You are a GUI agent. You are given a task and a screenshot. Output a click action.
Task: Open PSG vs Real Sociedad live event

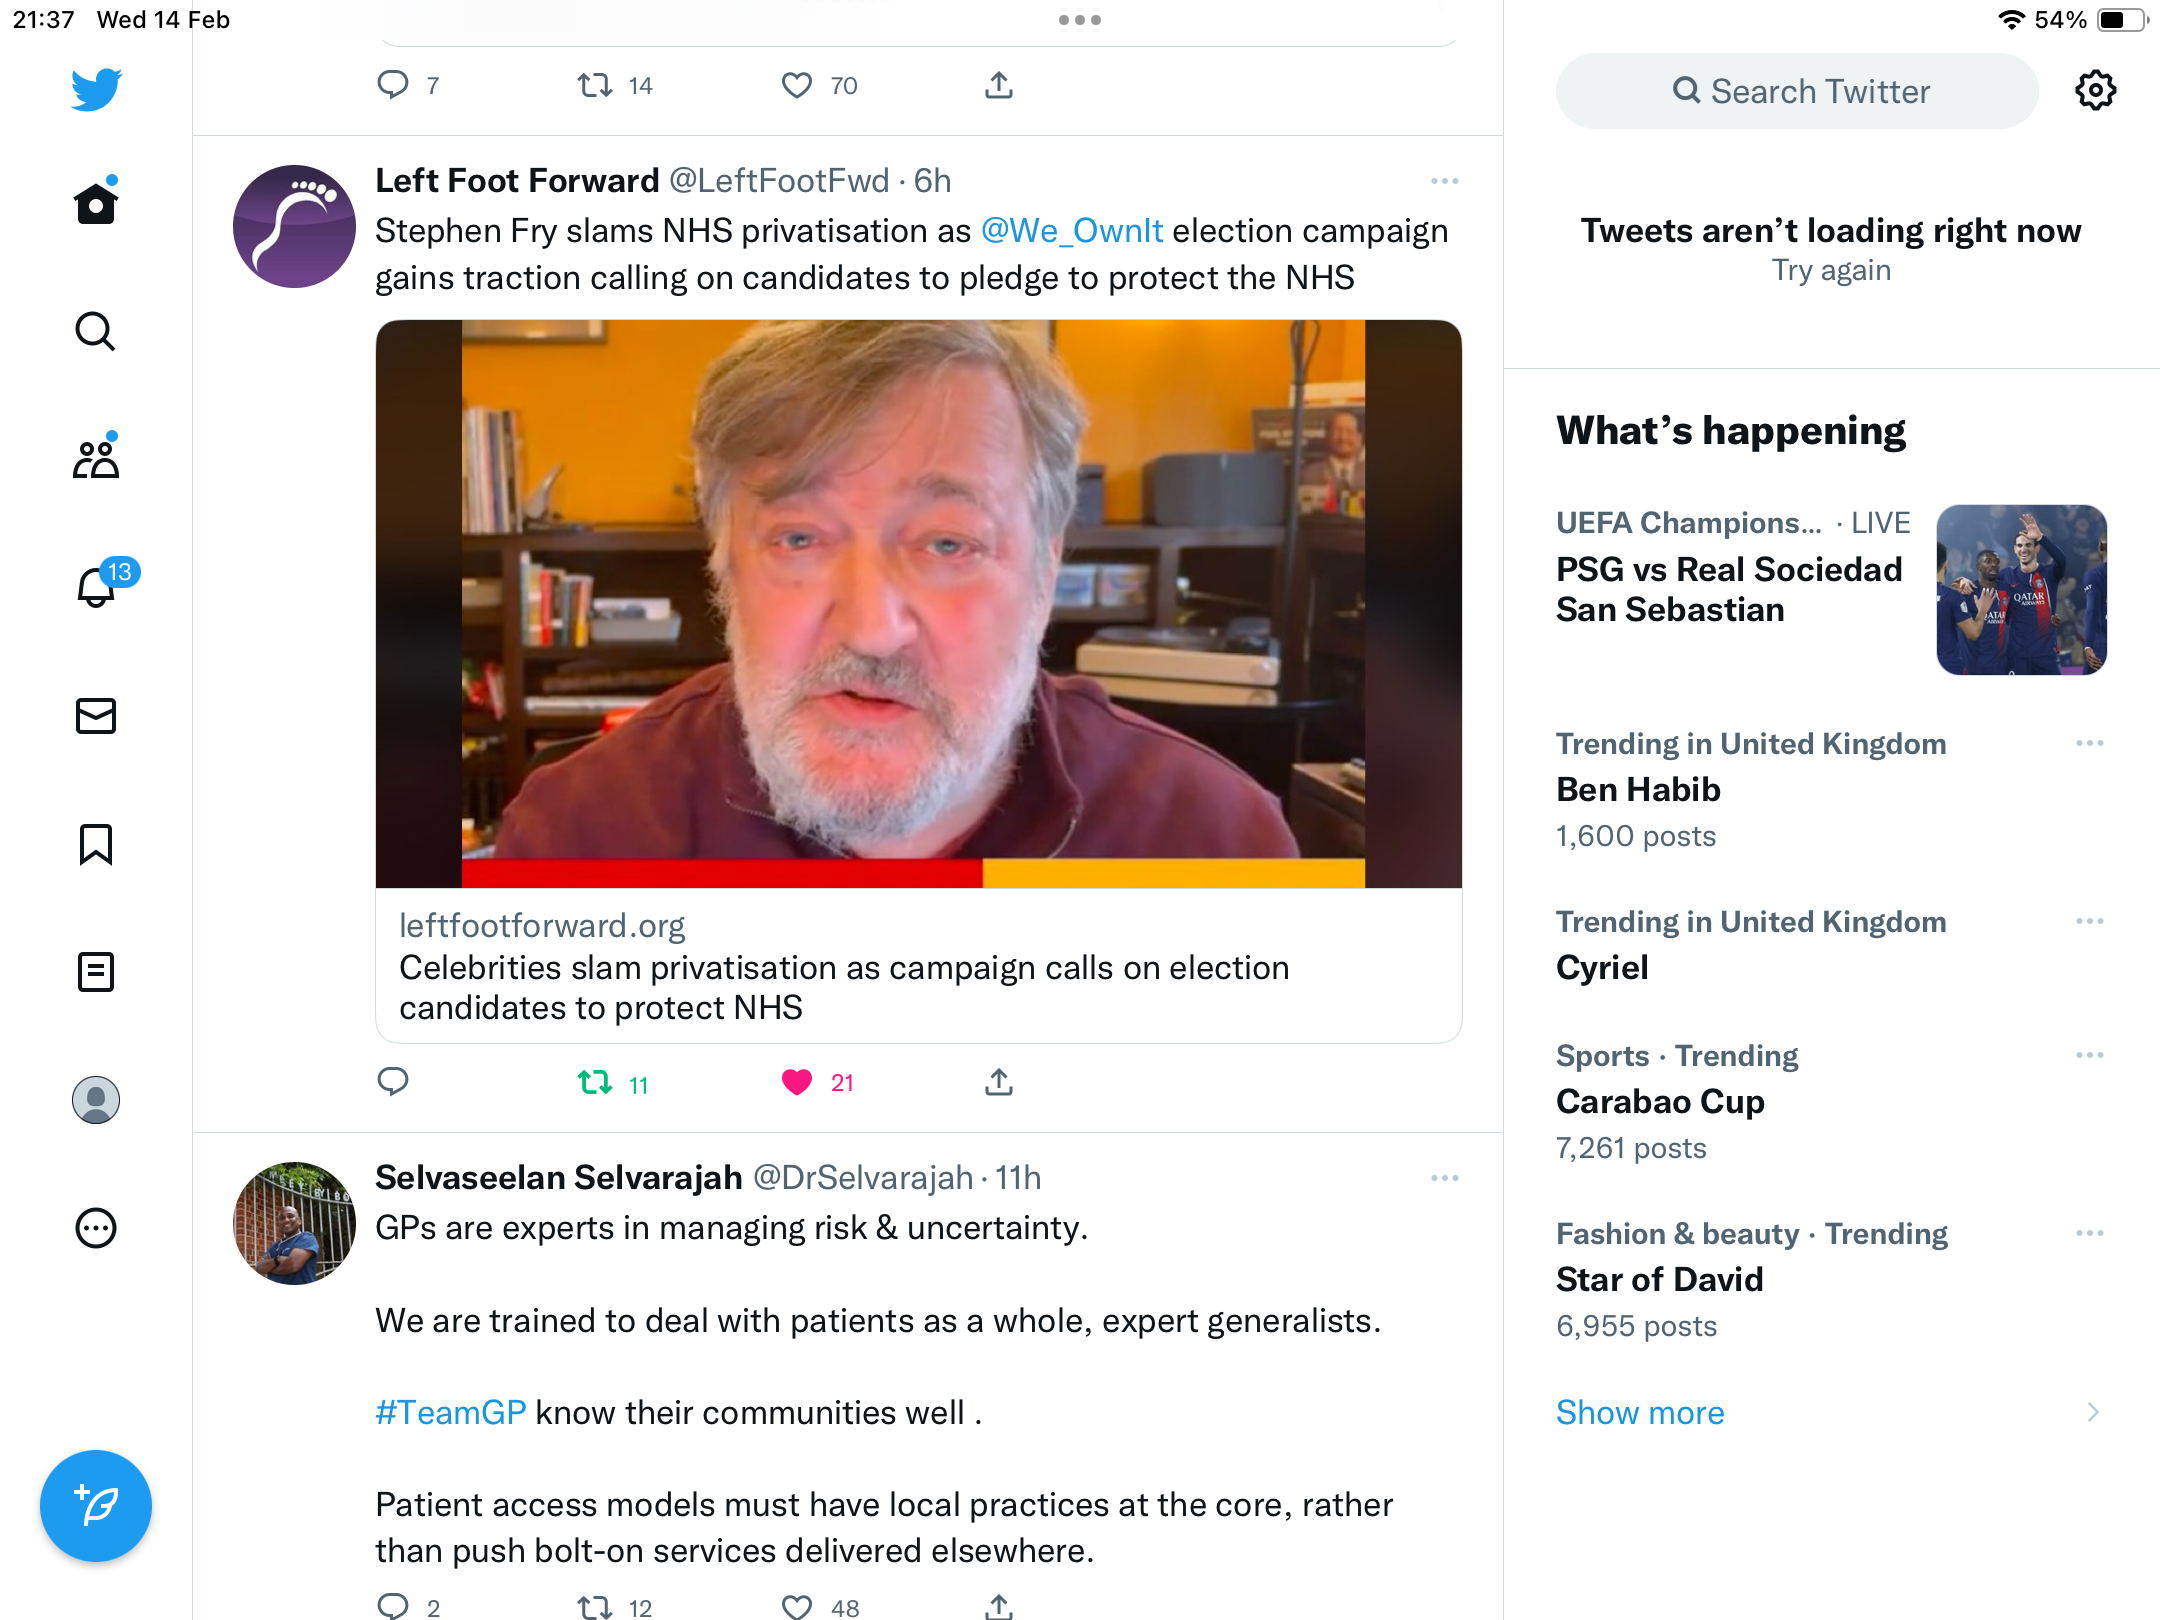(x=1730, y=589)
